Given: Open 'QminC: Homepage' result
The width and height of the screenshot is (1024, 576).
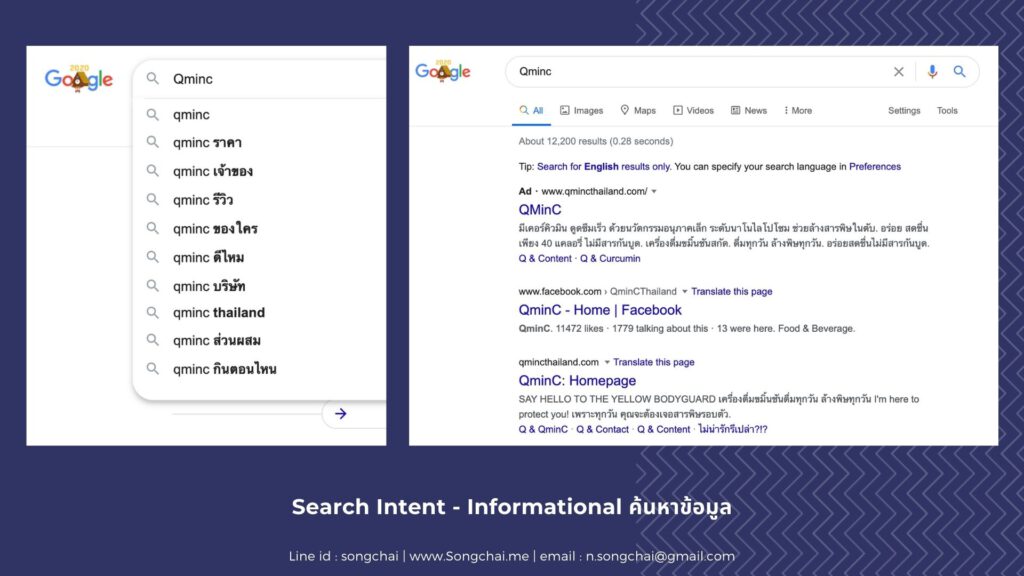Looking at the screenshot, I should click(577, 381).
